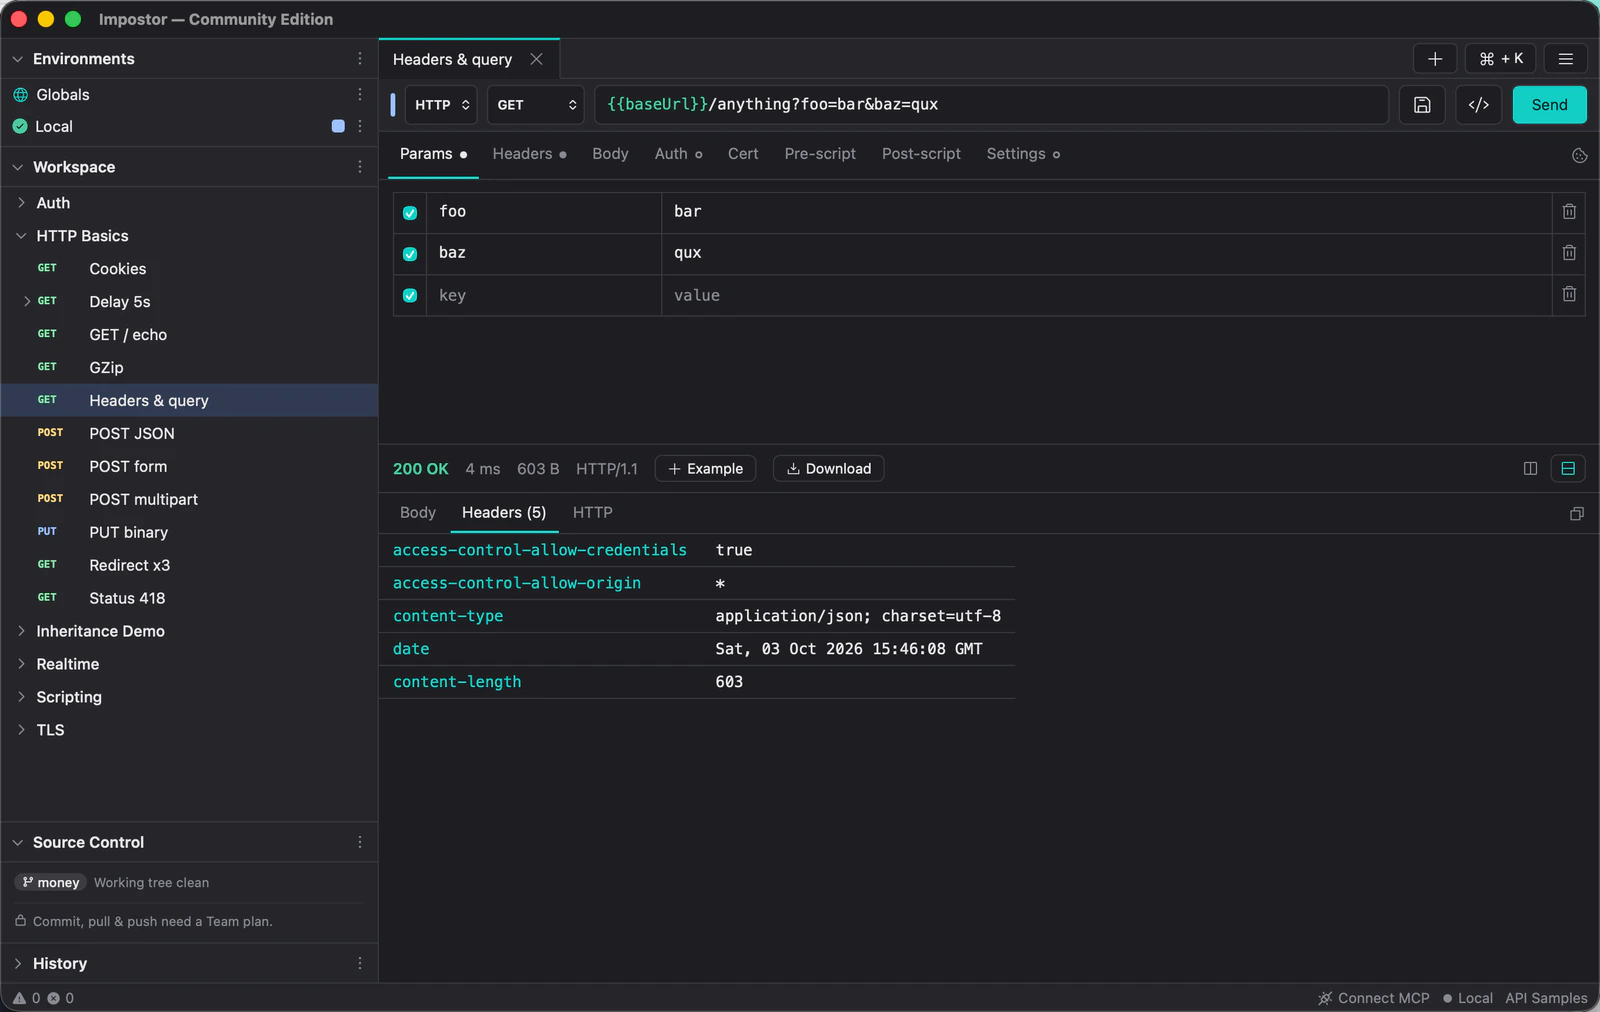1600x1012 pixels.
Task: Click the Download response button
Action: (x=829, y=469)
